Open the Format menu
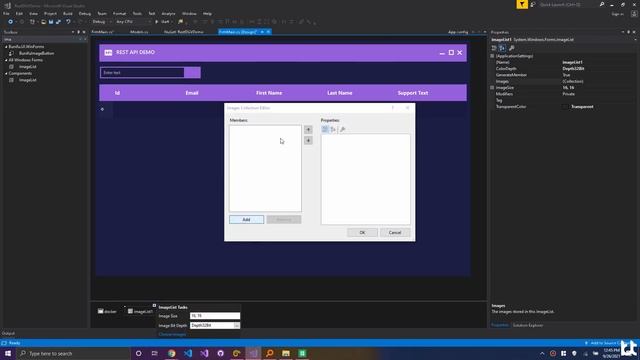The image size is (640, 360). (x=119, y=13)
